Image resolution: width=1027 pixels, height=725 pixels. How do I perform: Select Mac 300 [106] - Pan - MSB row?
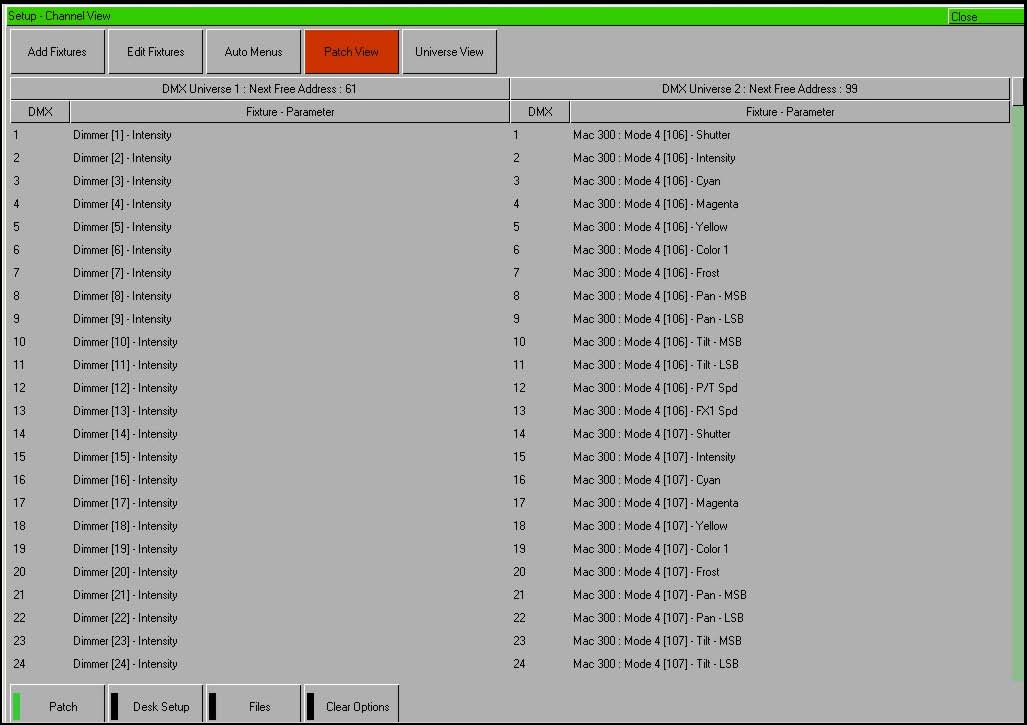click(760, 296)
